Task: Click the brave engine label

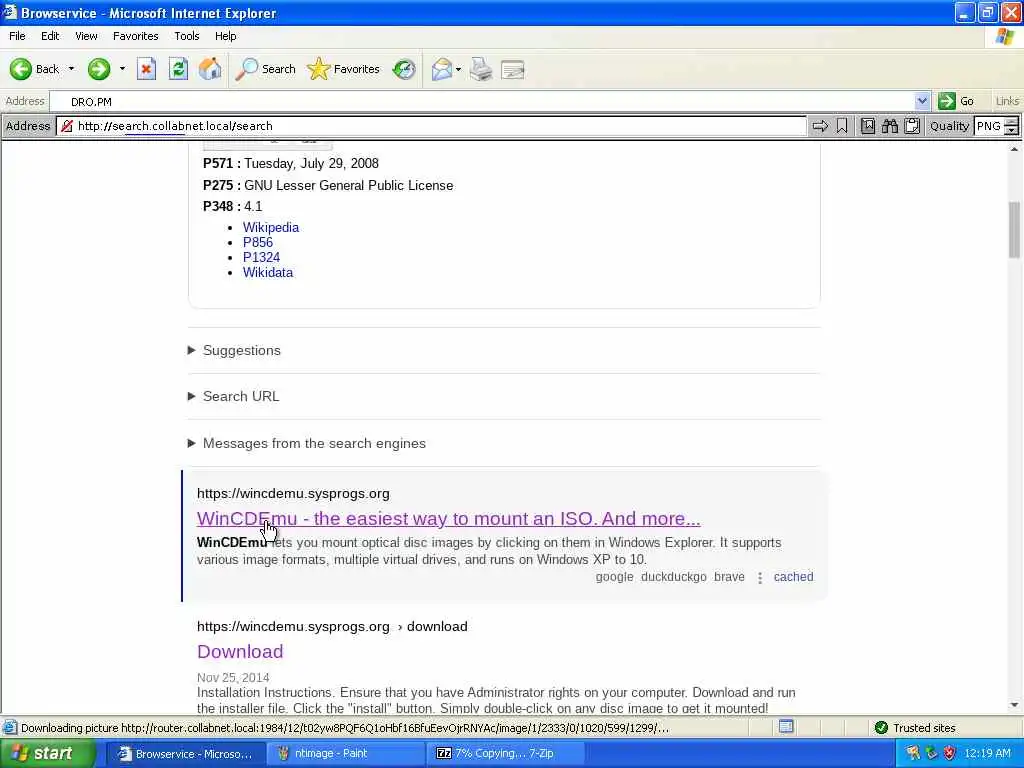Action: click(729, 577)
